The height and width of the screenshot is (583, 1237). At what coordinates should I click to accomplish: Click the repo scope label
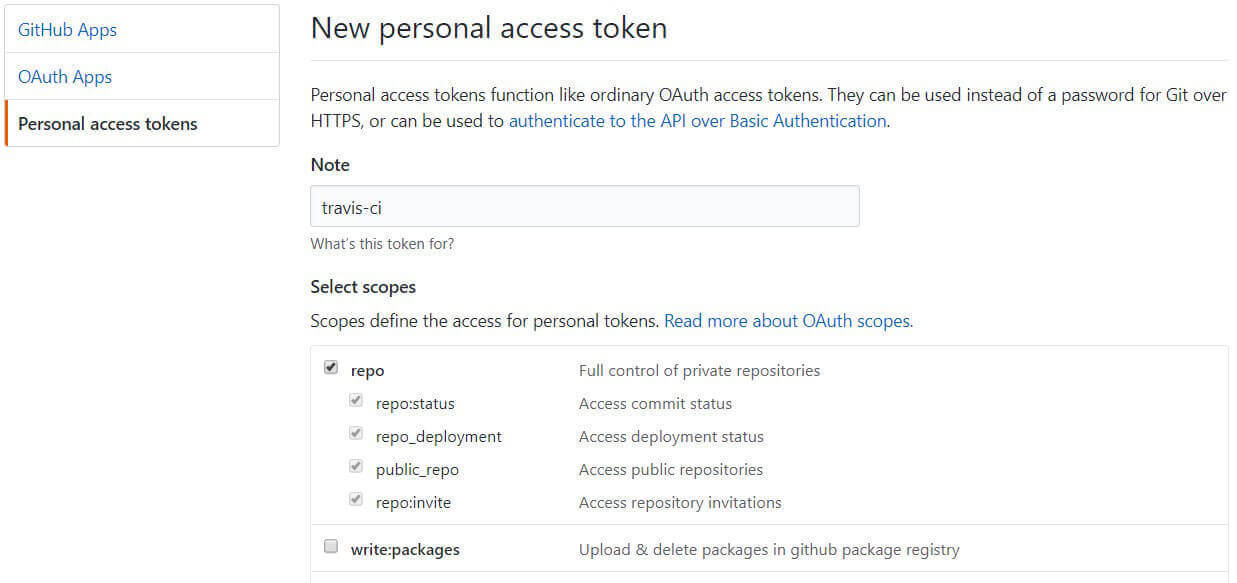click(367, 370)
